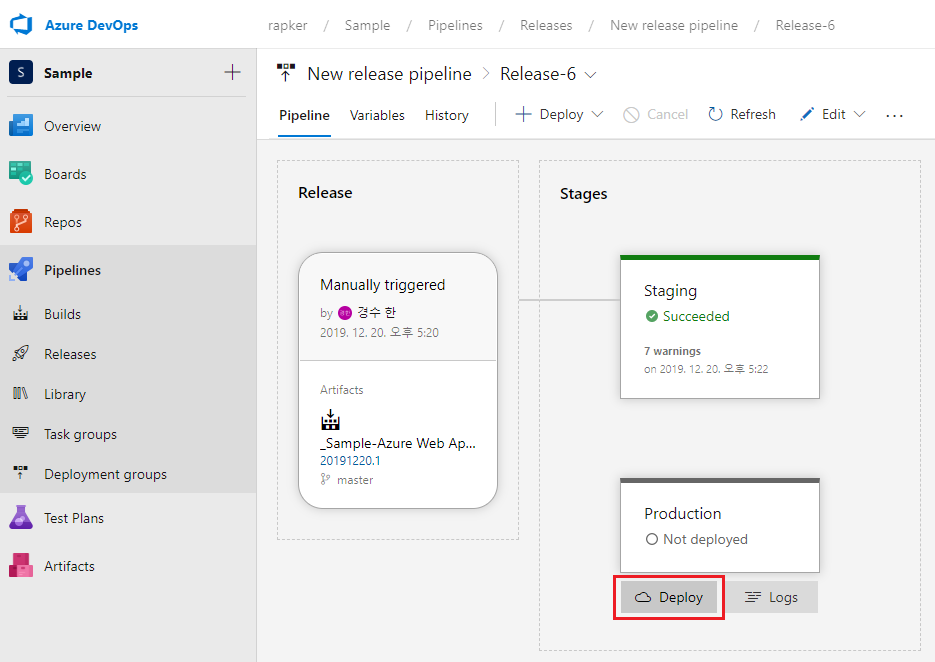
Task: Expand the Release-6 dropdown chevron
Action: click(590, 75)
